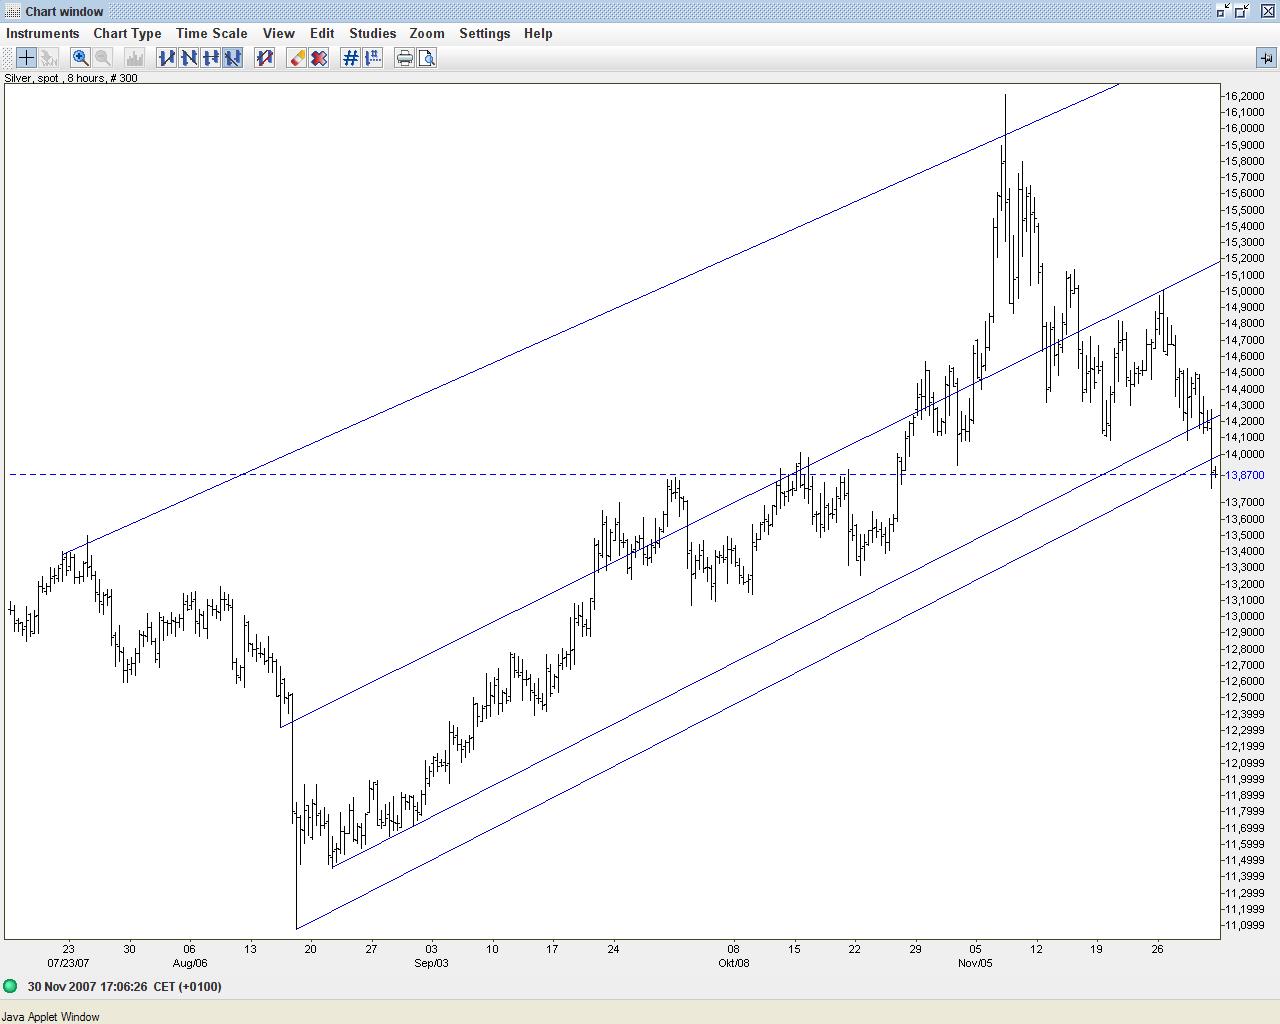
Task: Click the green connection status indicator
Action: tap(11, 987)
